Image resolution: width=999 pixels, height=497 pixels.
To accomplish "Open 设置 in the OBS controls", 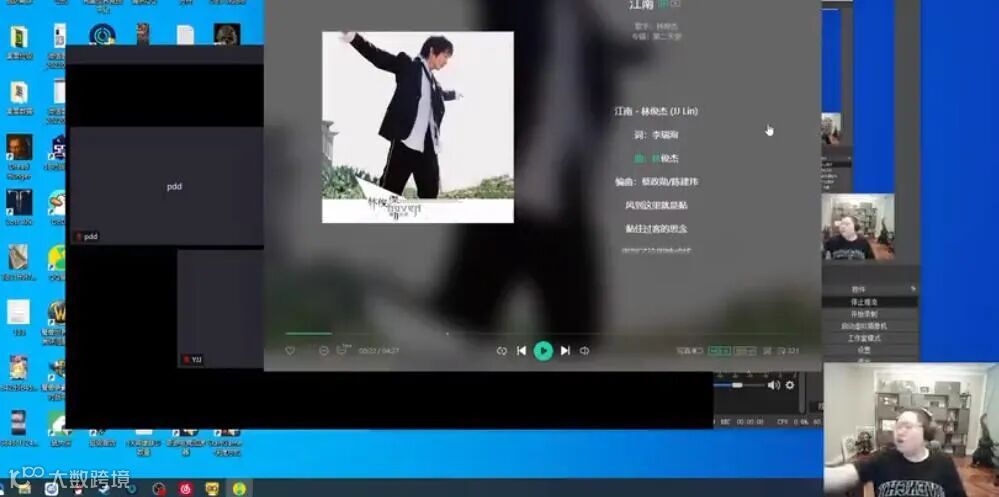I will [x=864, y=350].
